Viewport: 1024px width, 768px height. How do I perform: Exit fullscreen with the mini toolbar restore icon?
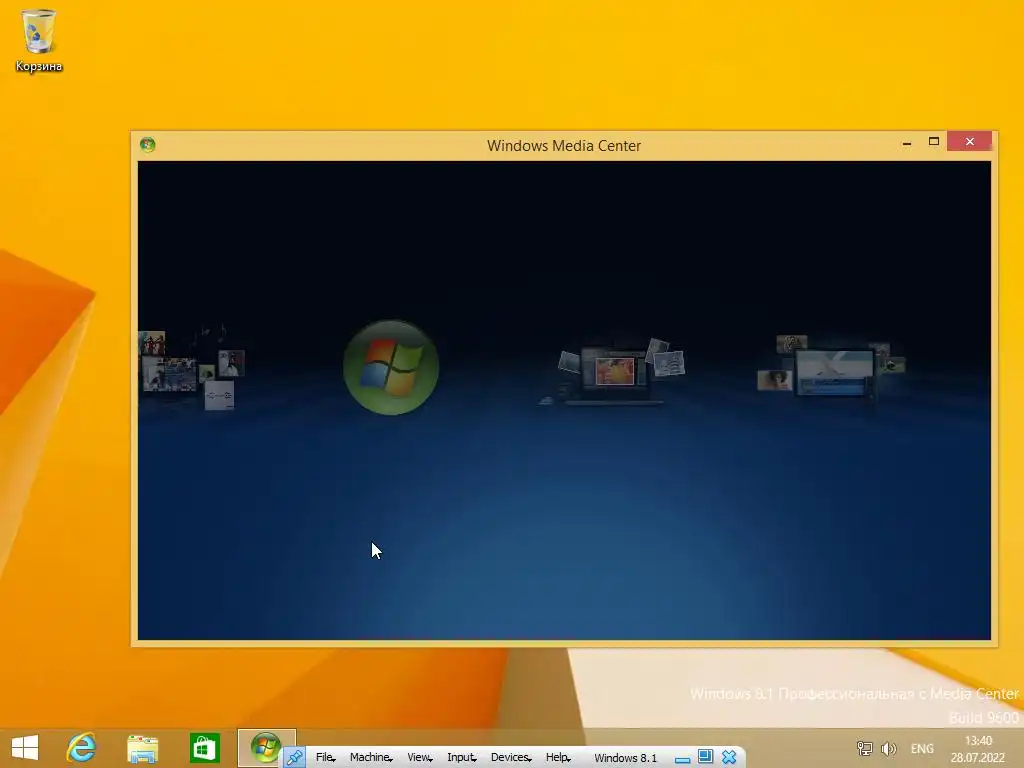705,757
